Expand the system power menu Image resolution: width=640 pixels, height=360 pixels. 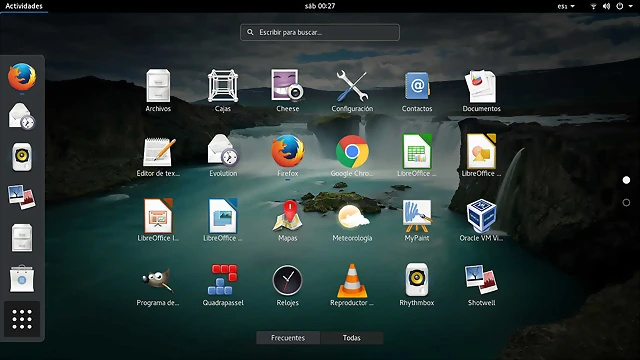pyautogui.click(x=624, y=6)
